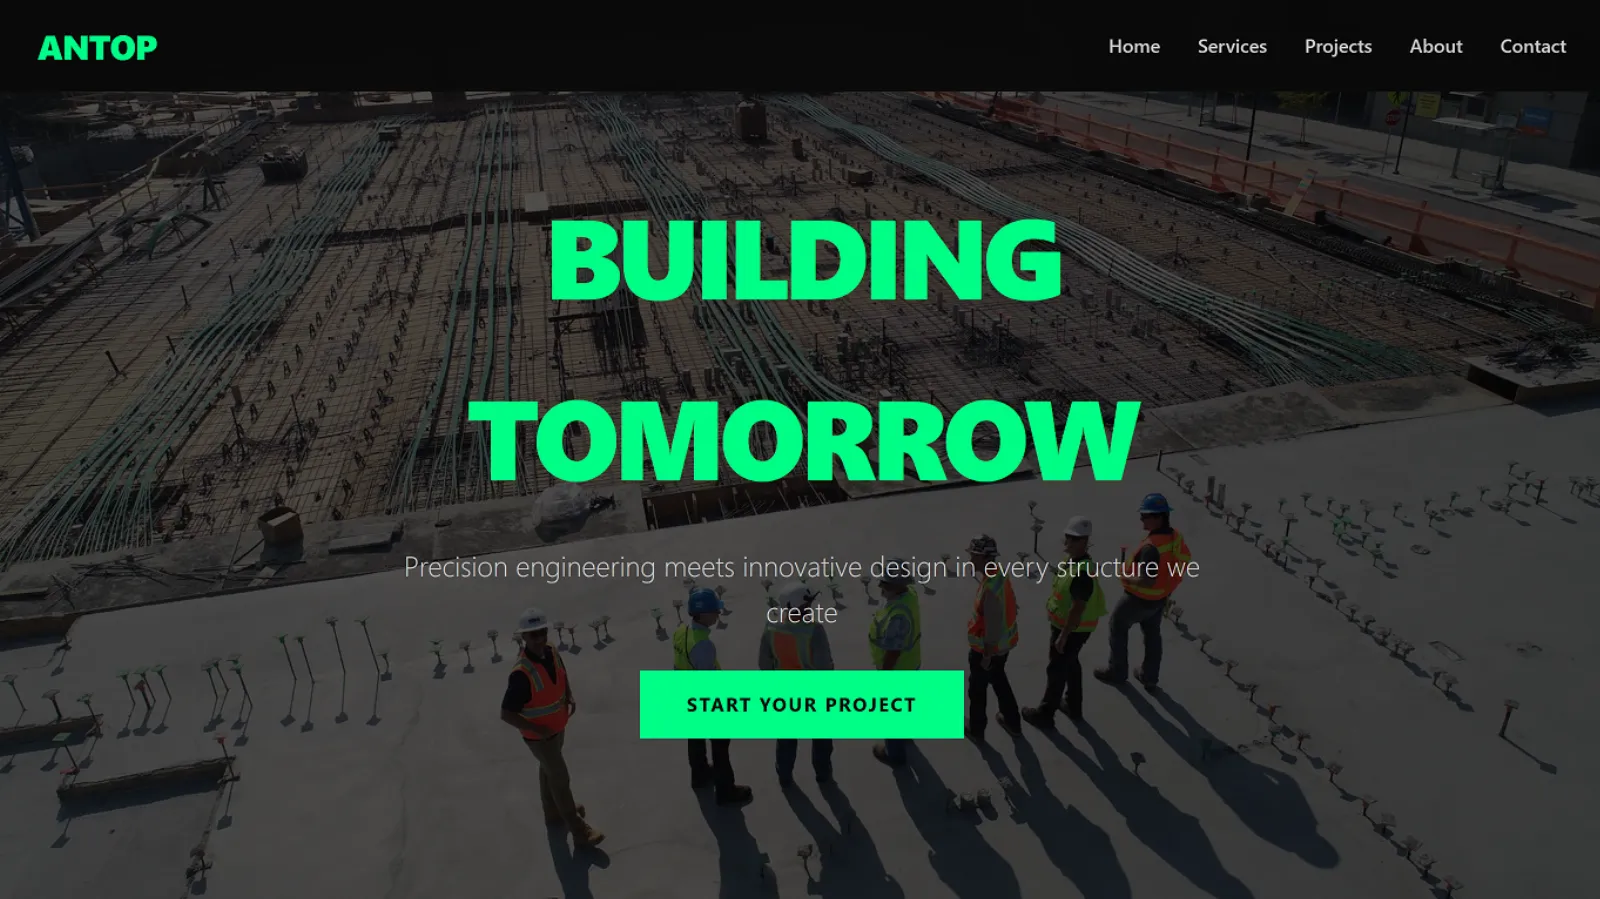Select the About menu item
Screen dimensions: 1600x899
point(1436,46)
